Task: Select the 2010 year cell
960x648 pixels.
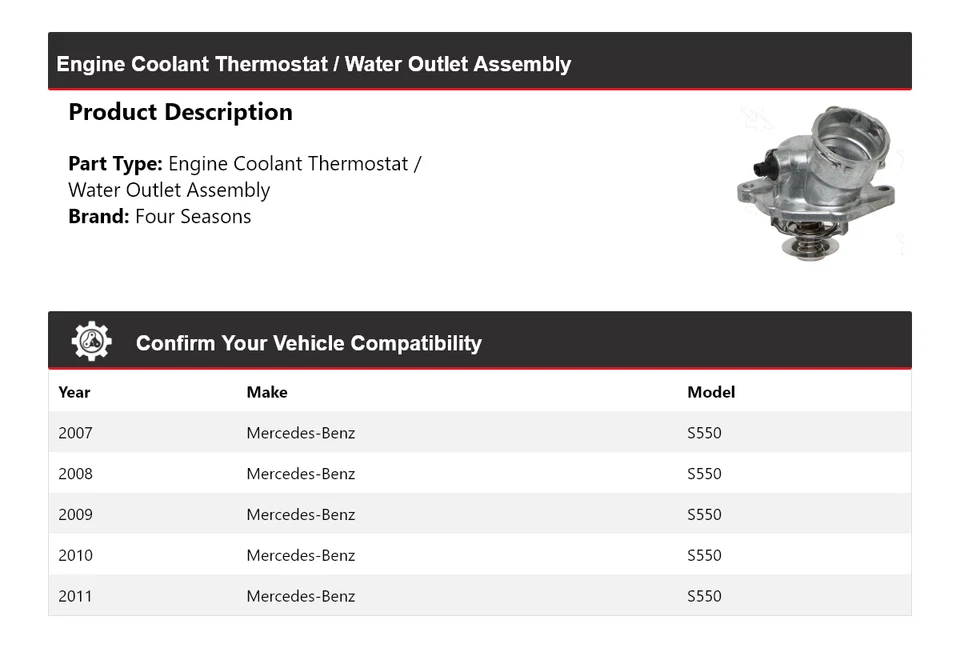Action: [75, 555]
